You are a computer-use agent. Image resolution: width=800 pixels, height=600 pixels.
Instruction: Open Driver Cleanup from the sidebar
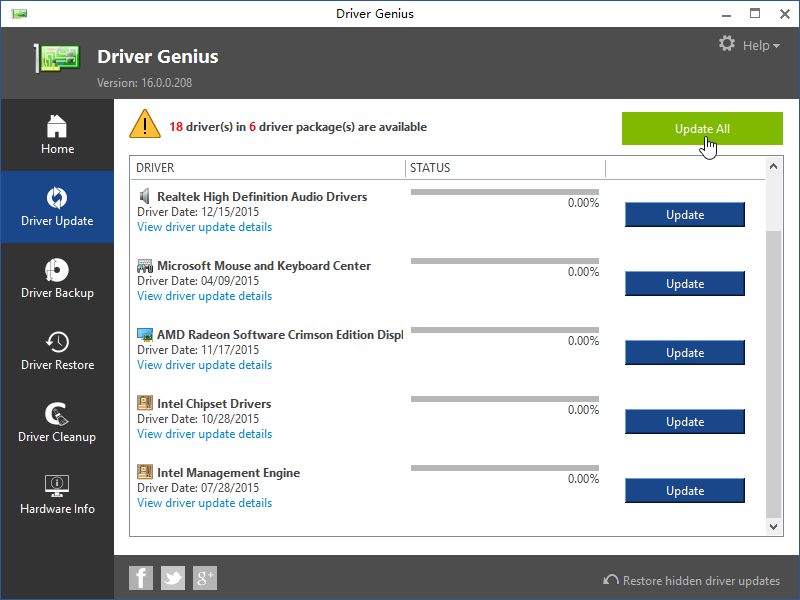[x=57, y=422]
